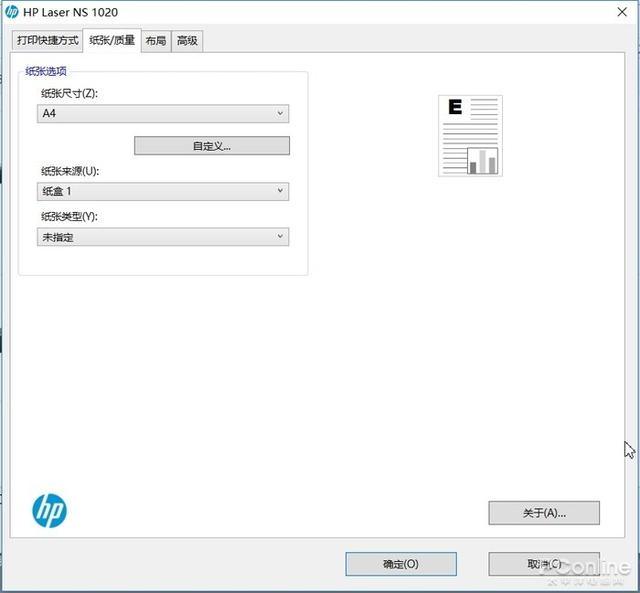Click the page preview thumbnail

(x=471, y=136)
